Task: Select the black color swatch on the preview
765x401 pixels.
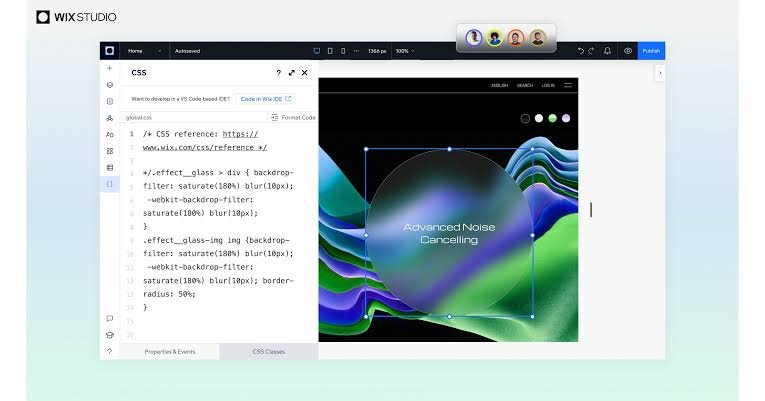Action: tap(525, 119)
